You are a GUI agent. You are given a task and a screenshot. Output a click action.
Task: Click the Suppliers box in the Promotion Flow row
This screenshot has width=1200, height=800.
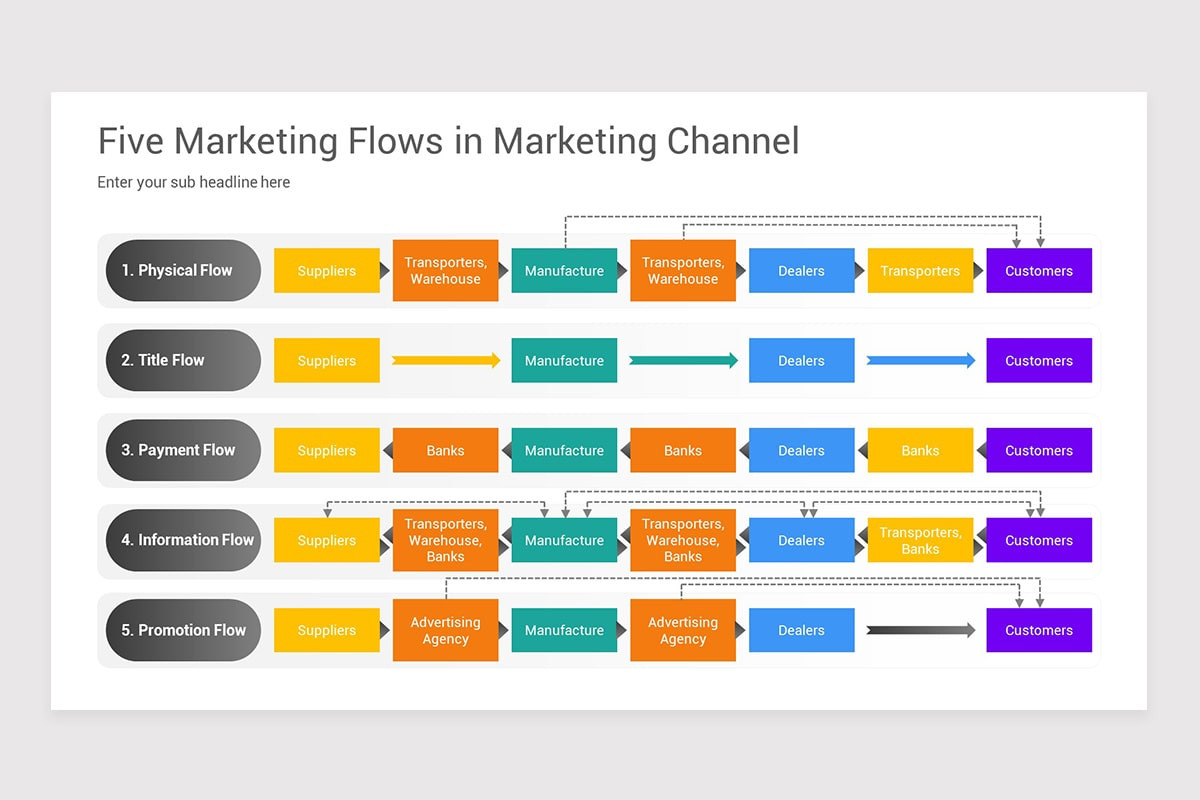327,630
